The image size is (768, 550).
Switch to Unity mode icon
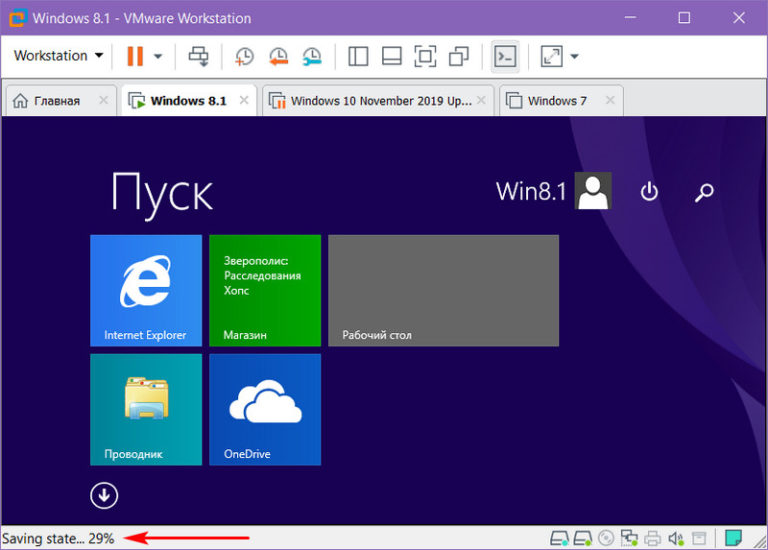coord(459,56)
